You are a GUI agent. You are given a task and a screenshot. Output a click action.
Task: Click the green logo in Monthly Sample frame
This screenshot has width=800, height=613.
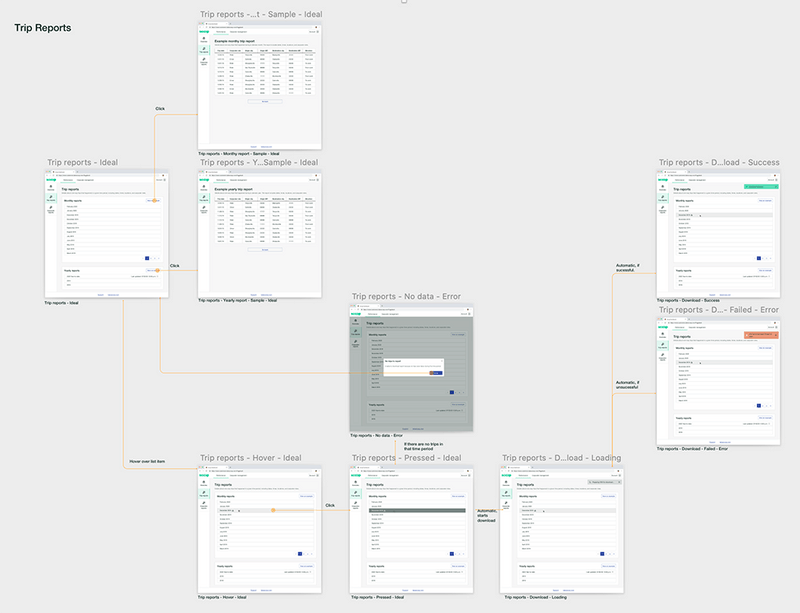(x=204, y=32)
